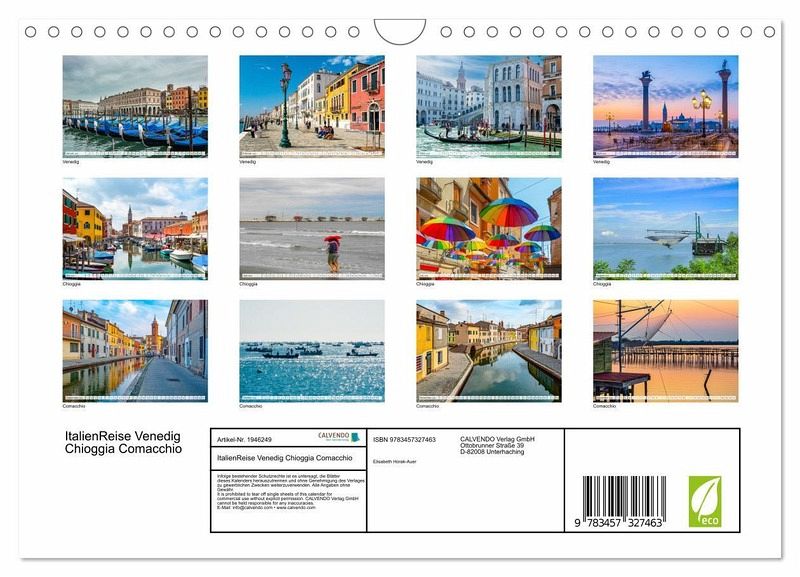The width and height of the screenshot is (800, 577).
Task: Select the Venice street lamp and colorful houses photo
Action: coord(311,105)
